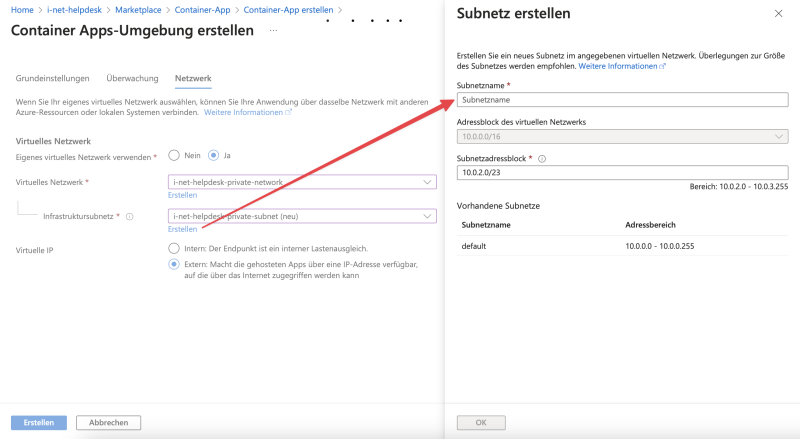
Task: Open Weitere Informationen link in subnet panel
Action: [622, 66]
